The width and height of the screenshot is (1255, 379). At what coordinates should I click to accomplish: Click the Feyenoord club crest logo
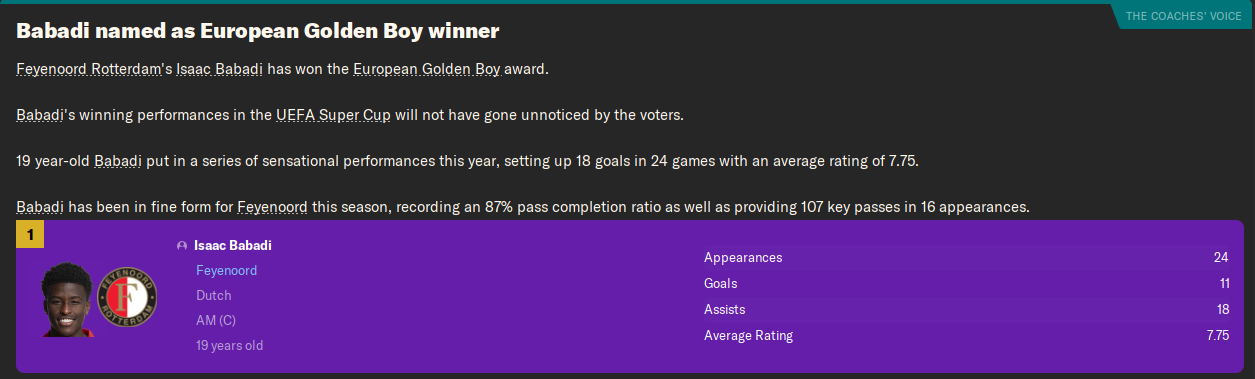126,298
